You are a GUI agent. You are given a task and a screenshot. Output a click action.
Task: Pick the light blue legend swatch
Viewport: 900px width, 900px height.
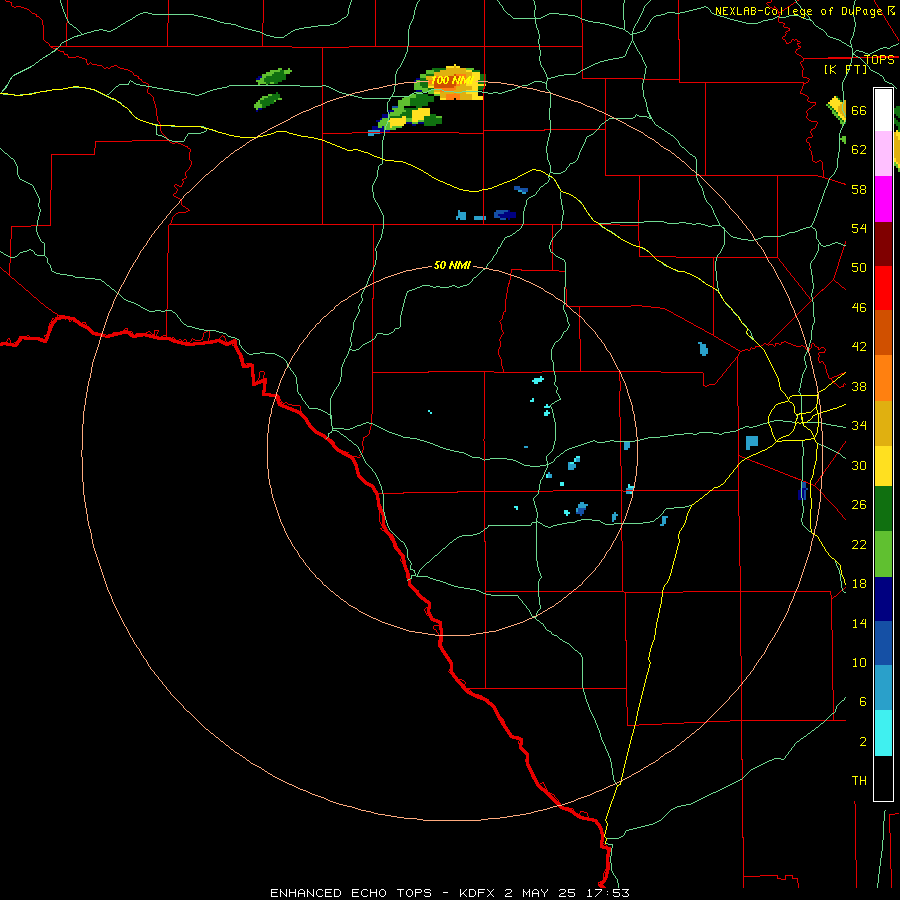(883, 688)
